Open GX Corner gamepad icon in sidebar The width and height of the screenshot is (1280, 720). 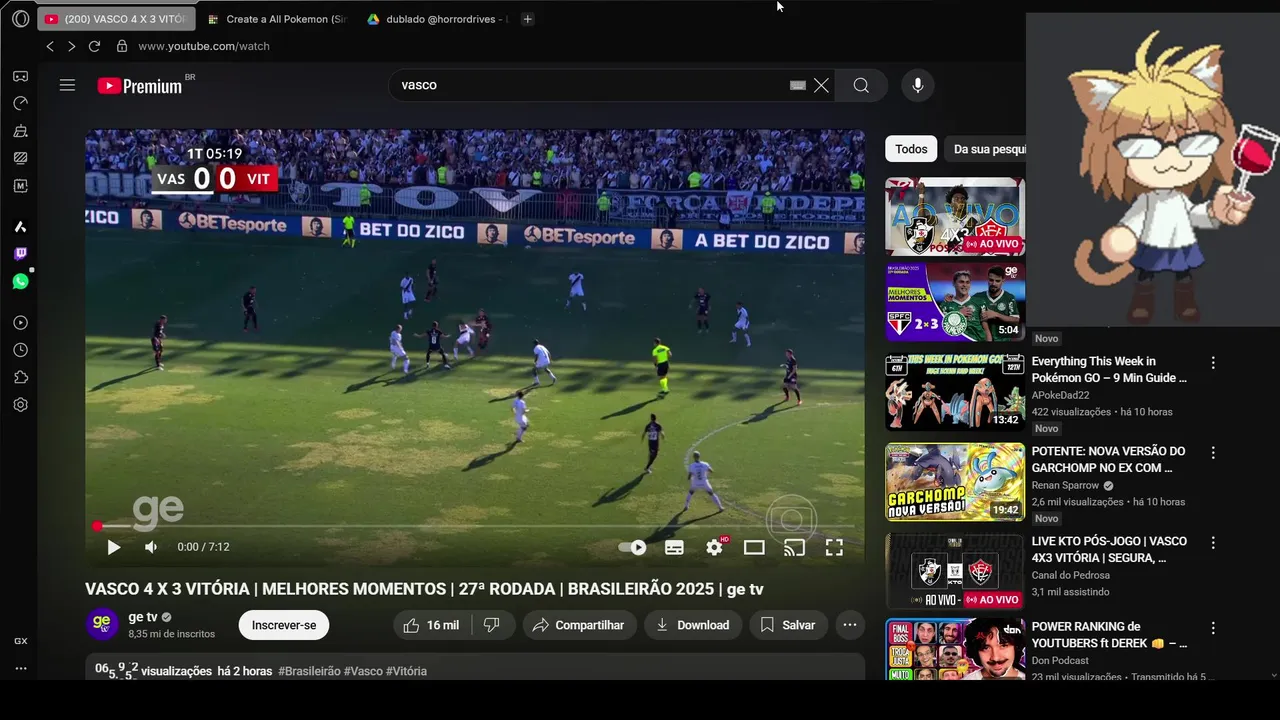coord(20,76)
